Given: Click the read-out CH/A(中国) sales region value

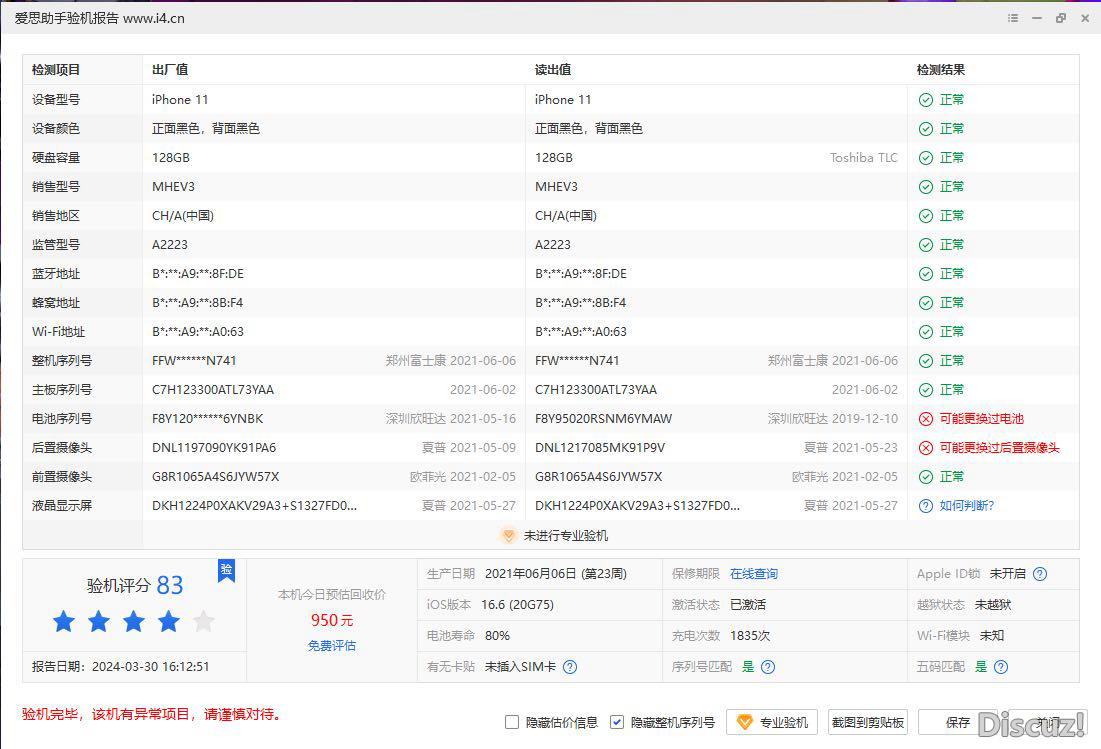Looking at the screenshot, I should coord(566,216).
